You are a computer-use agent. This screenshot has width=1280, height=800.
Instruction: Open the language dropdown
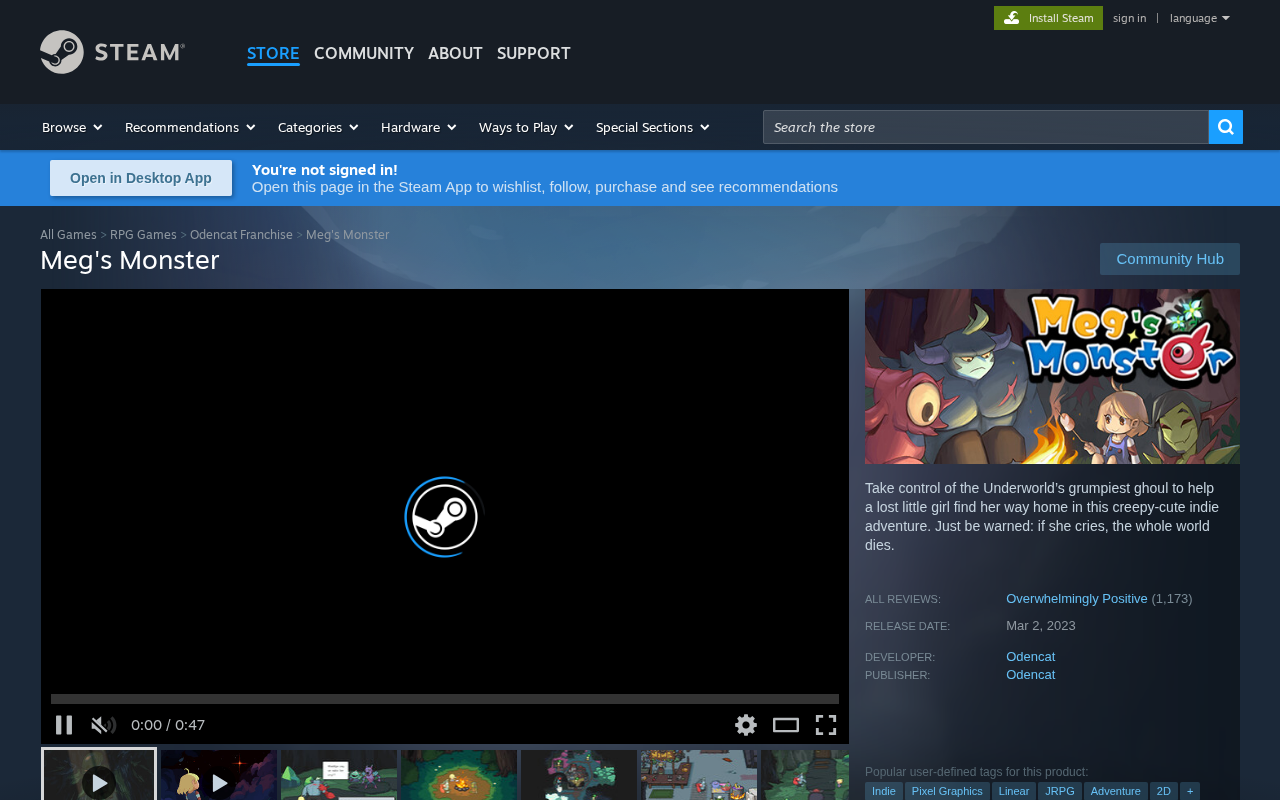pos(1199,18)
